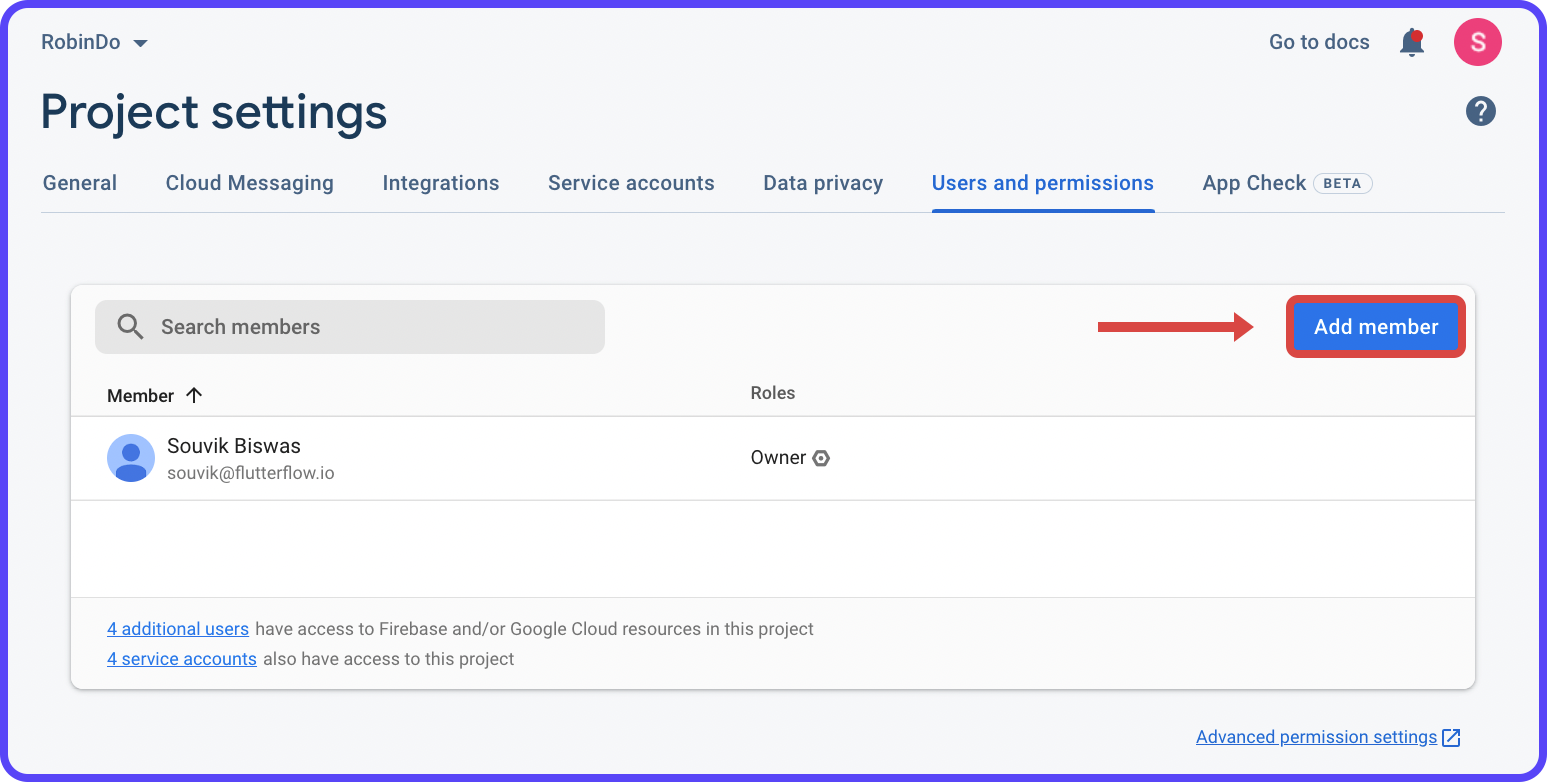Click the sort arrow next to Member
The width and height of the screenshot is (1547, 782).
[x=195, y=395]
